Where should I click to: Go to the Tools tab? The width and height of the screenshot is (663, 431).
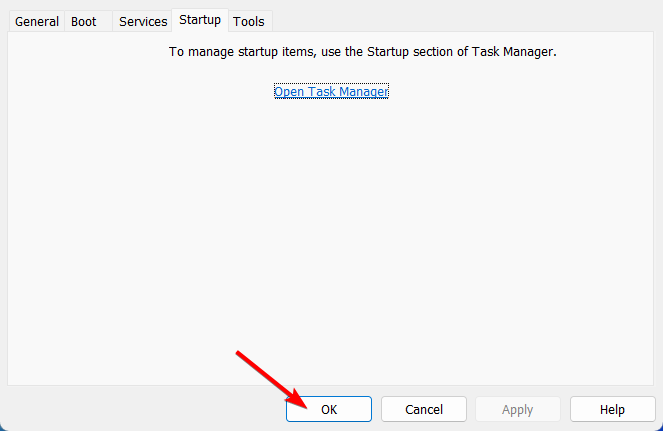[249, 21]
